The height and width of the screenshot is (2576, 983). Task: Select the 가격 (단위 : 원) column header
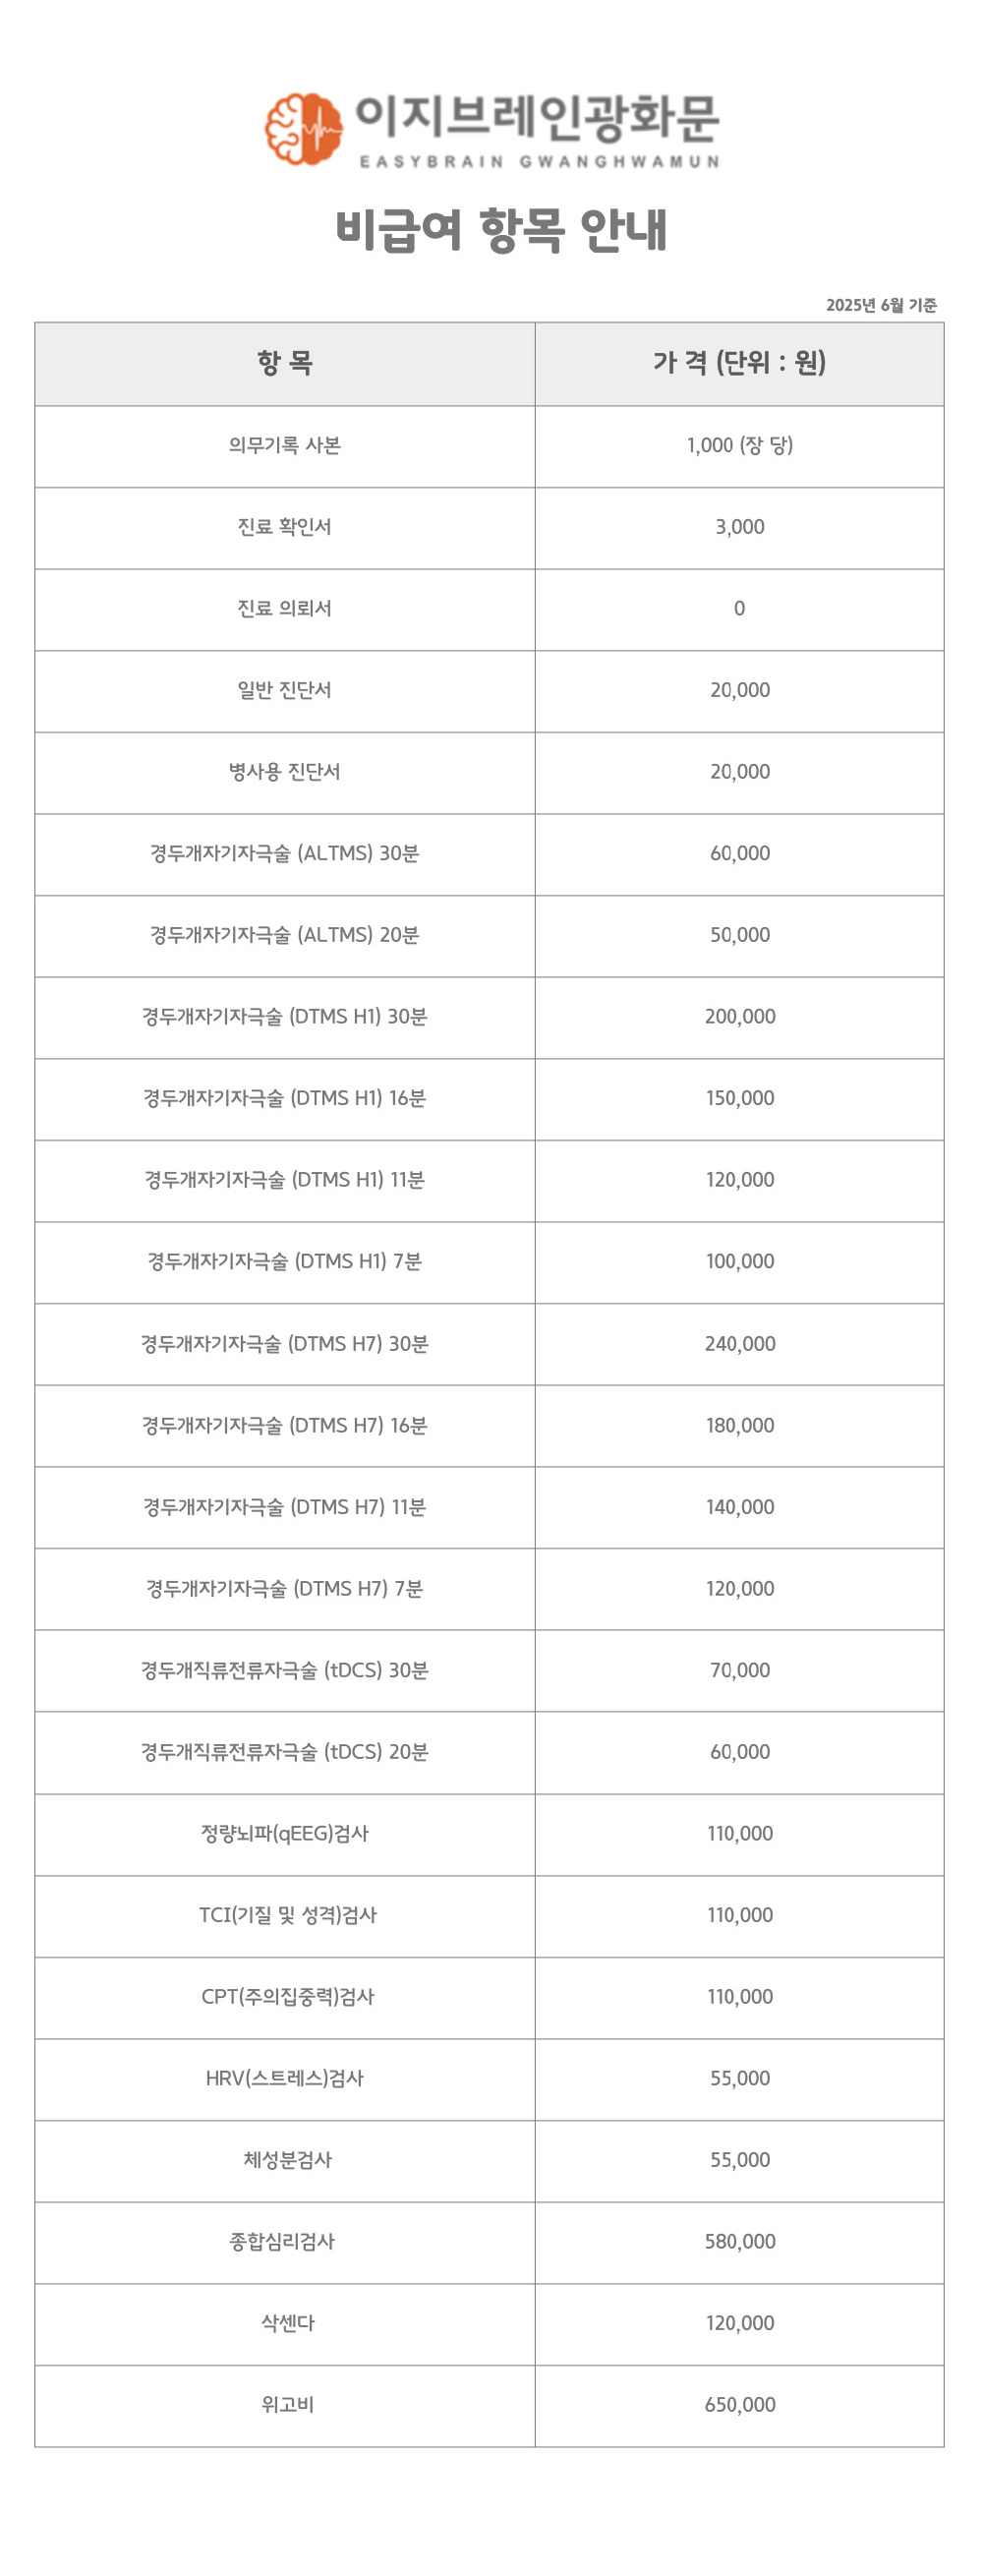pos(740,364)
